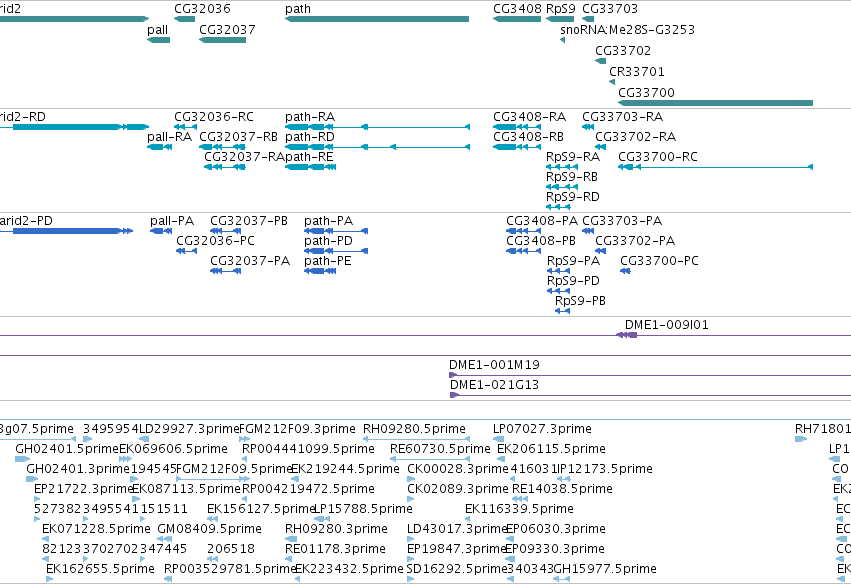This screenshot has height=584, width=851.
Task: Click the pall-PA protein label
Action: (x=172, y=221)
